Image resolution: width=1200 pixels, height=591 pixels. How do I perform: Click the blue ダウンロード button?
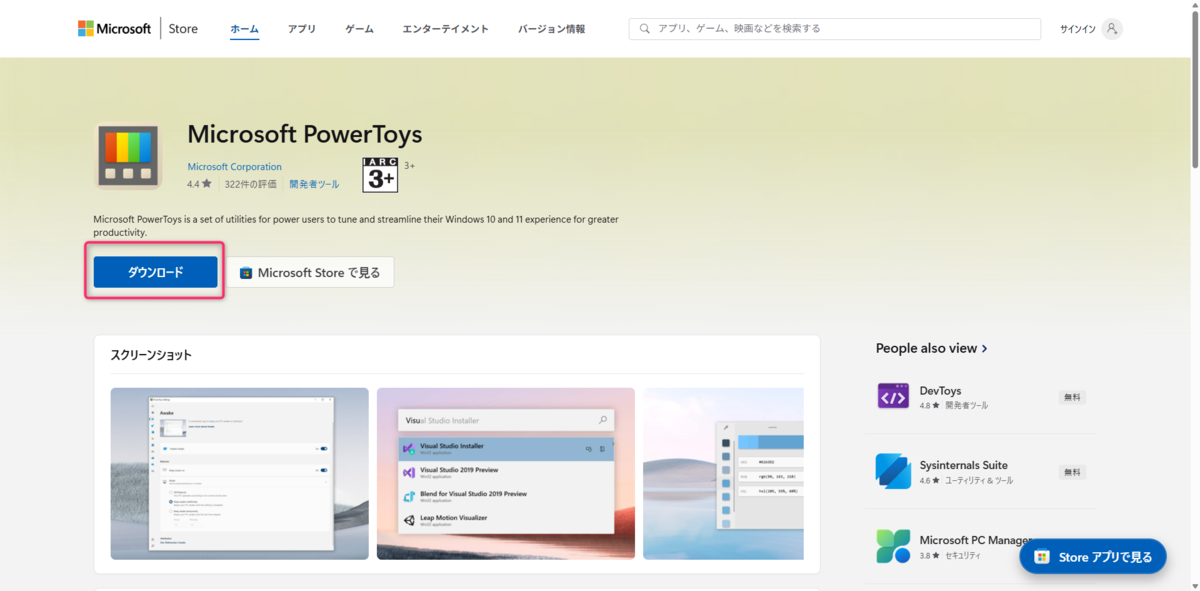pyautogui.click(x=155, y=272)
